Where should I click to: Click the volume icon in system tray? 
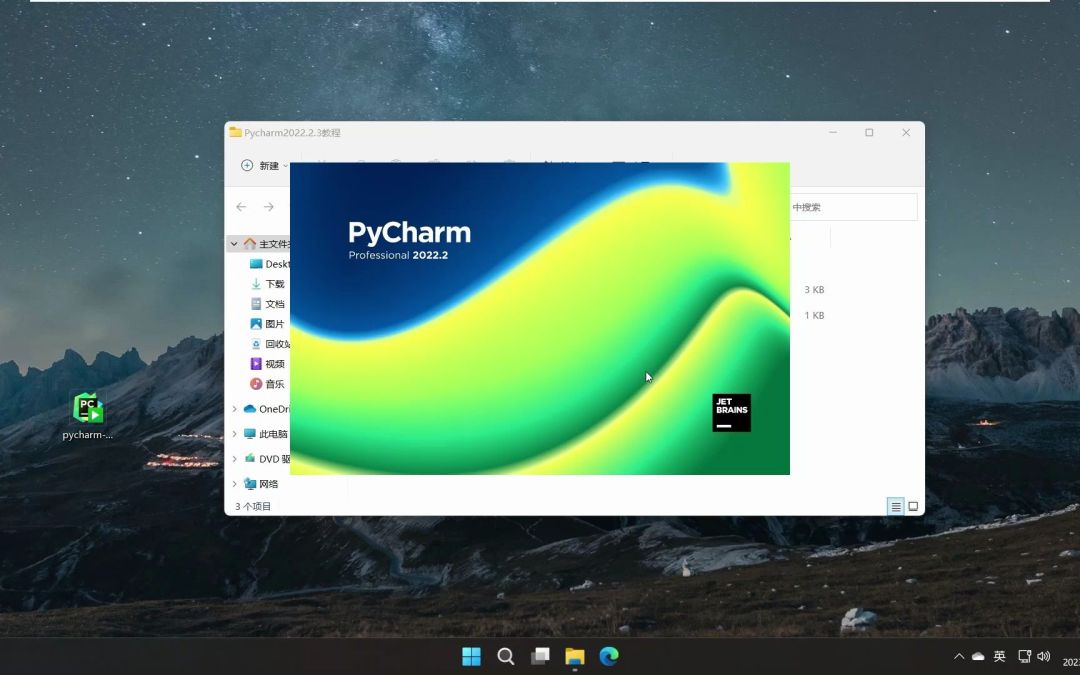tap(1044, 656)
